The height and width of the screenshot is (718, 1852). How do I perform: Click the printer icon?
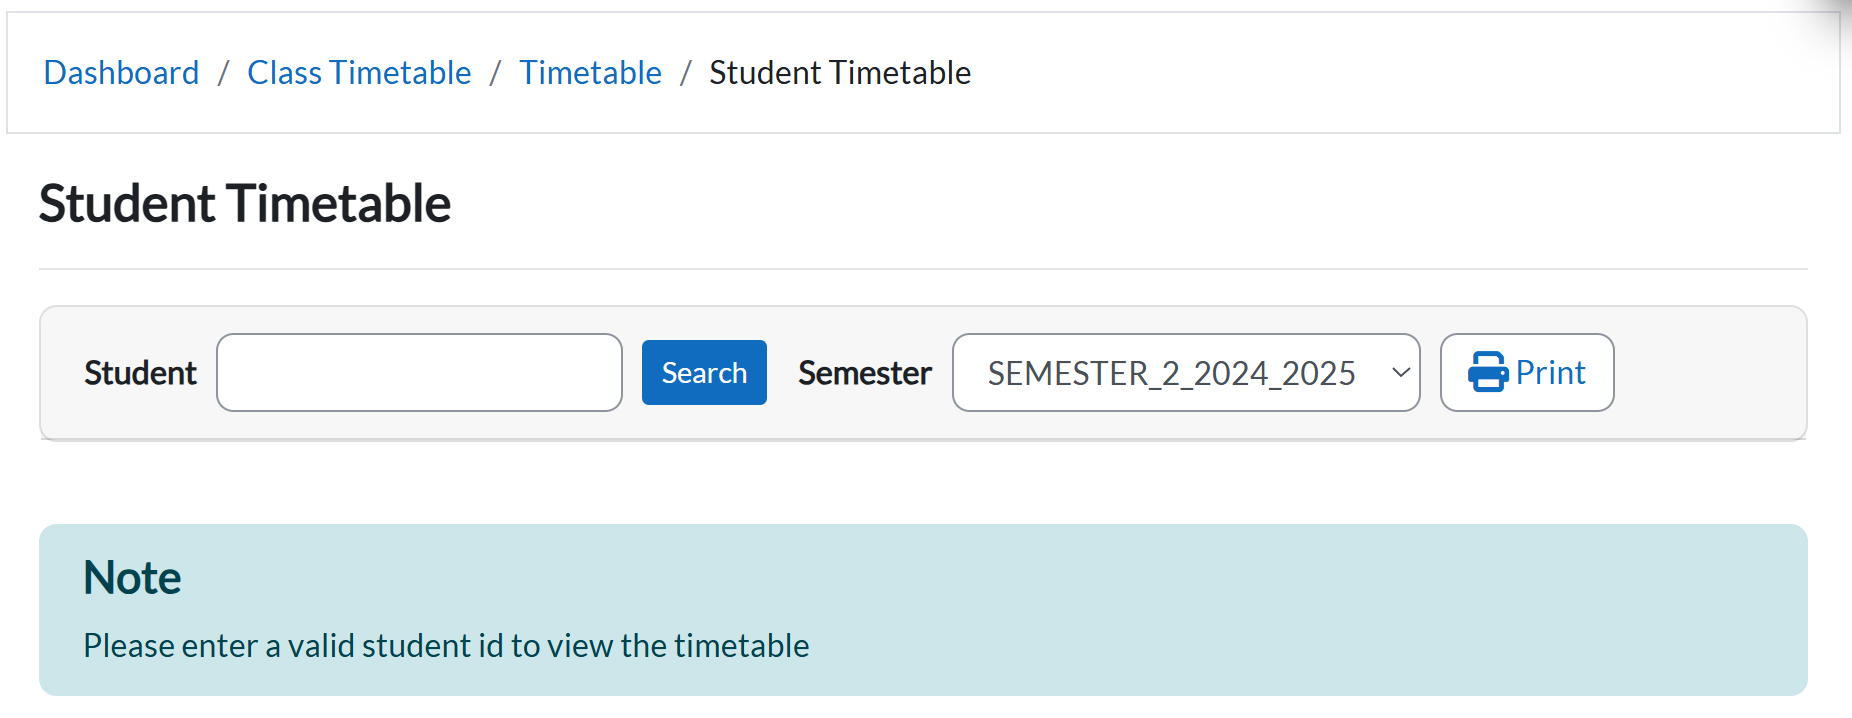(x=1487, y=372)
